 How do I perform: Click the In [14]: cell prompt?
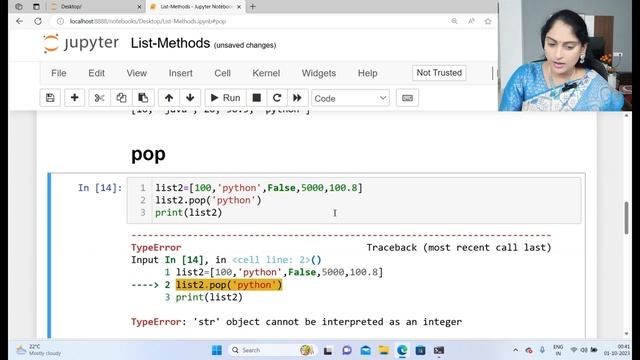(x=100, y=188)
